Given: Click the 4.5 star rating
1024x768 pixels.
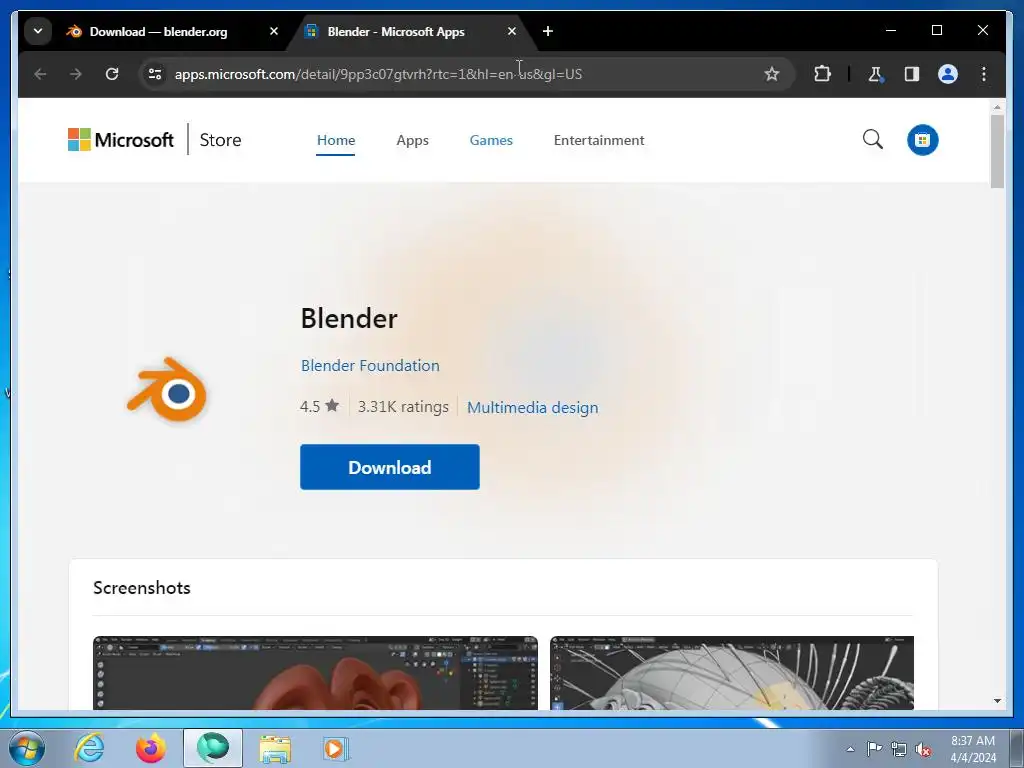Looking at the screenshot, I should pos(319,406).
